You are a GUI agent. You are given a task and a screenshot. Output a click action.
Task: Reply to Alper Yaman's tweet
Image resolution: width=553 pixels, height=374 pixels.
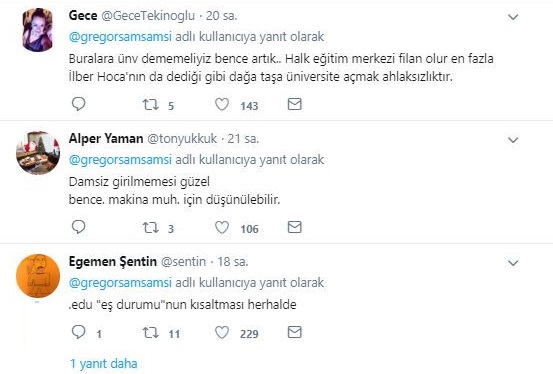click(78, 227)
